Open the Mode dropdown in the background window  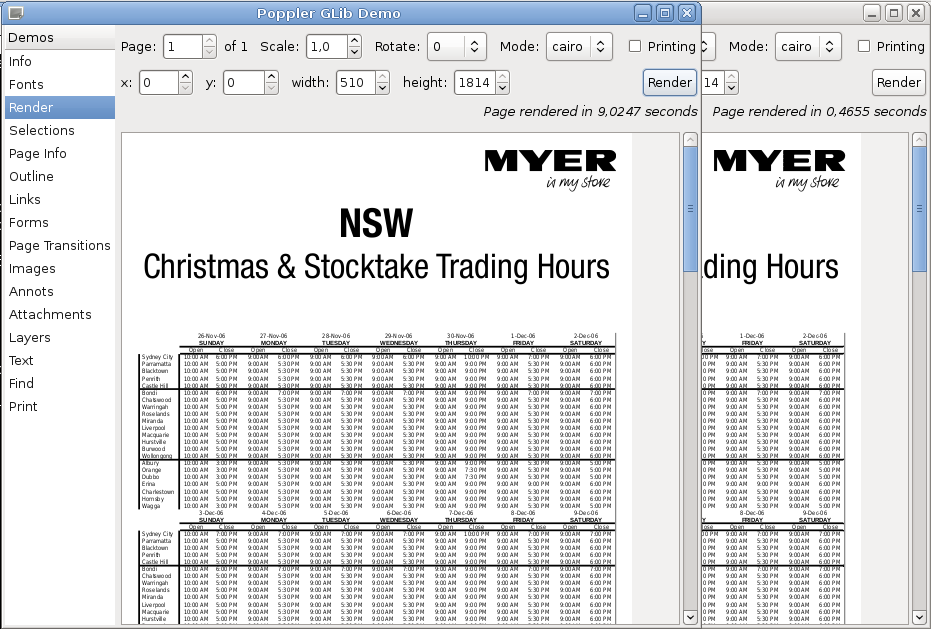(808, 46)
